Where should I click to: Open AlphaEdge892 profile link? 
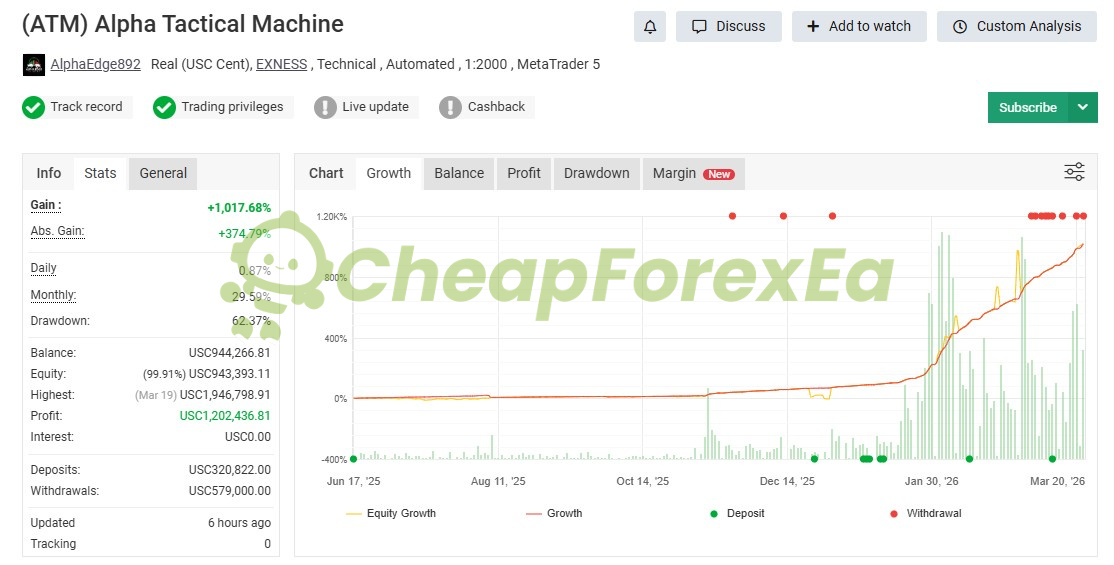95,65
